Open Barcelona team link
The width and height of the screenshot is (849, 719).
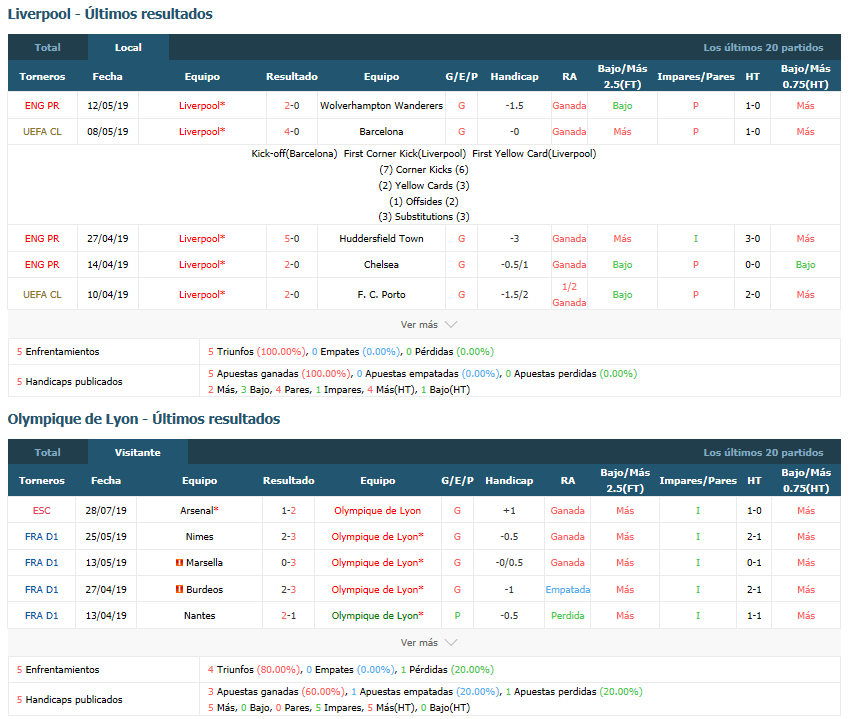(x=381, y=132)
